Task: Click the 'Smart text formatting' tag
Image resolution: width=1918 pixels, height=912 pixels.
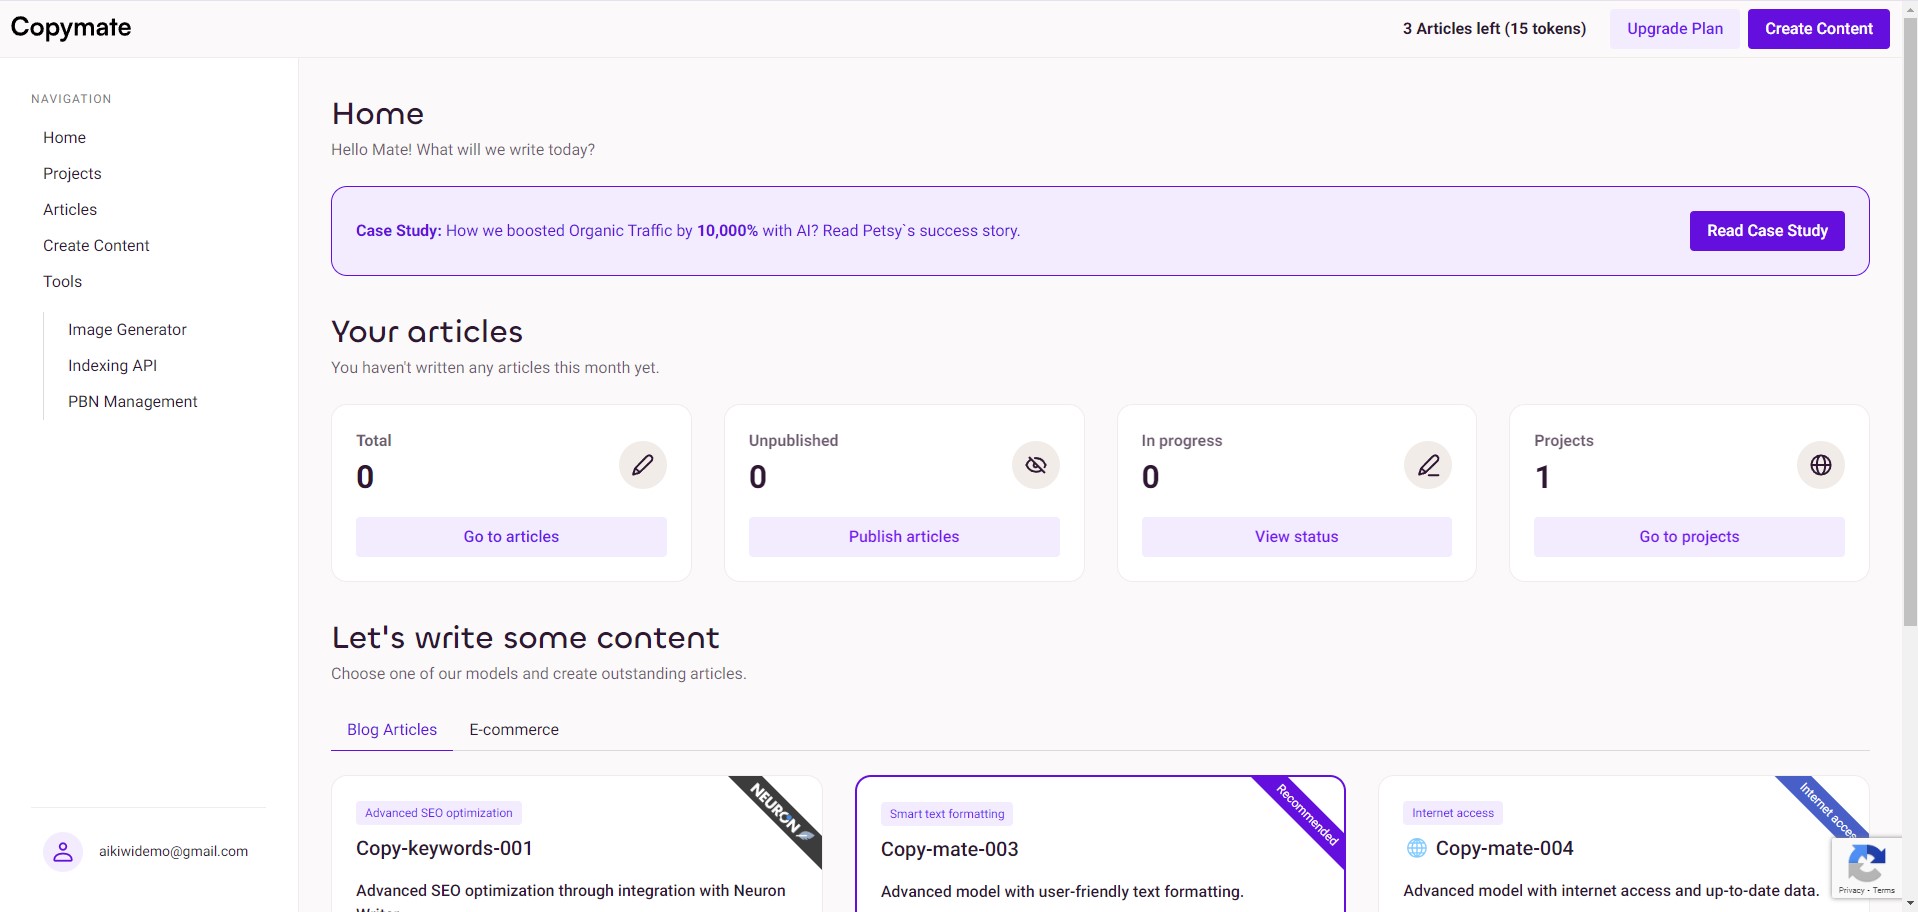Action: 947,814
